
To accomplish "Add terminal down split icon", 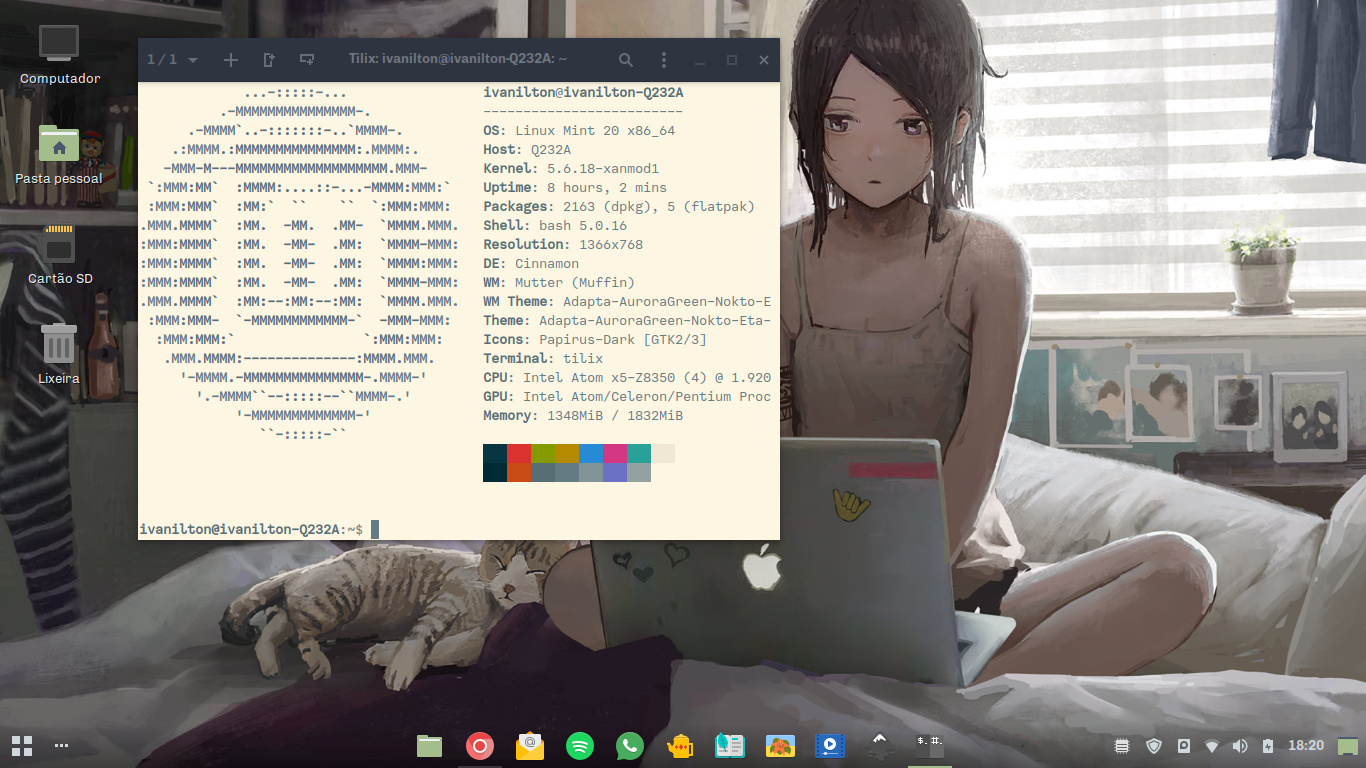I will 307,60.
